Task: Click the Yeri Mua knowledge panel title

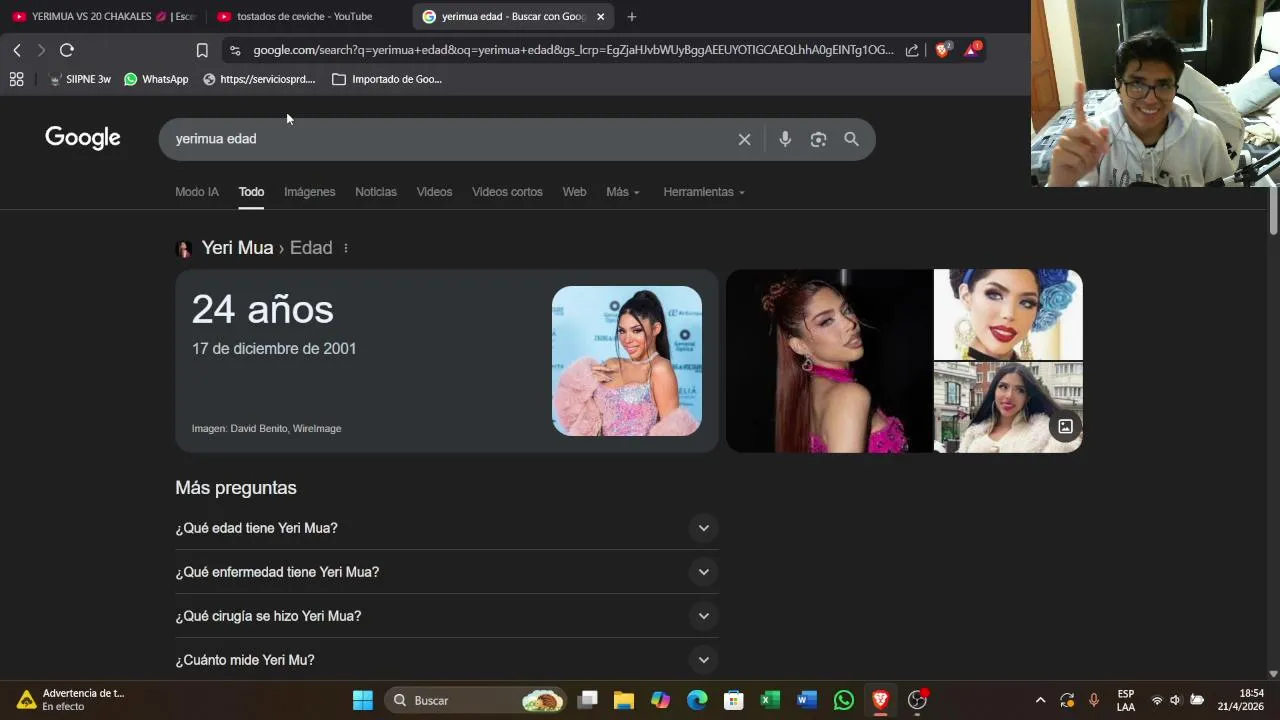Action: pyautogui.click(x=237, y=248)
